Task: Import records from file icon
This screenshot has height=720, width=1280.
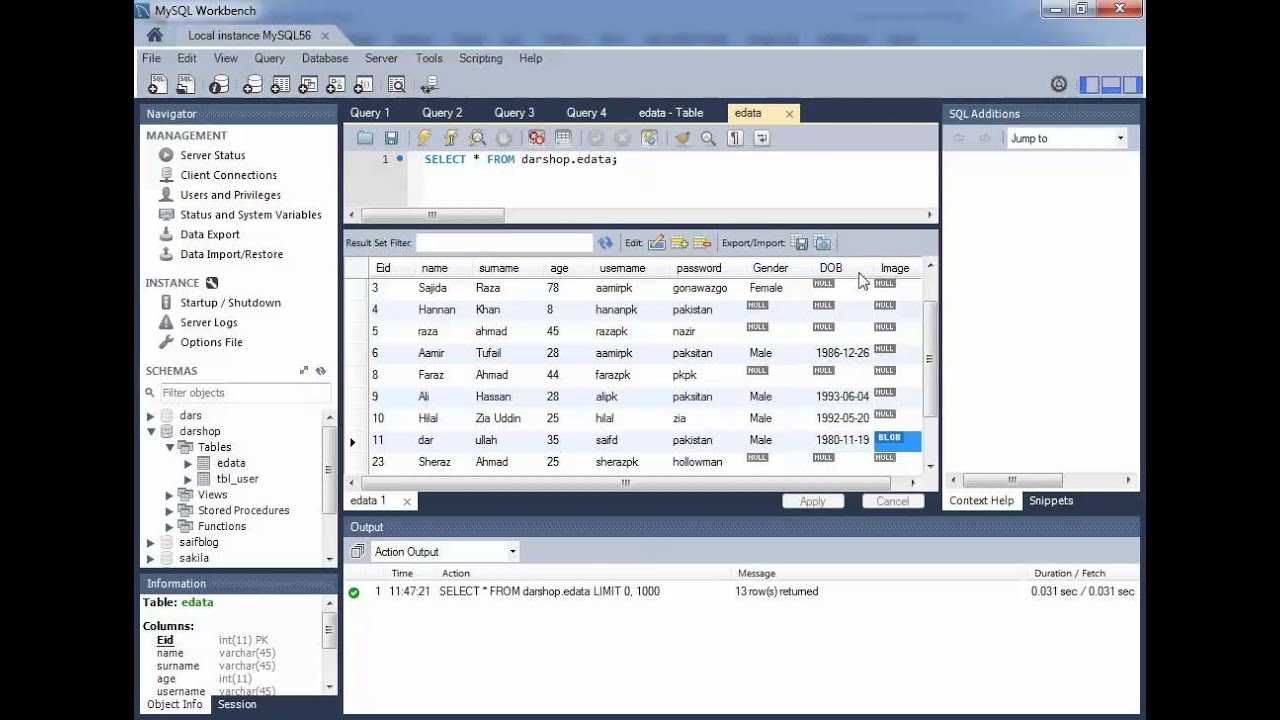Action: click(822, 242)
